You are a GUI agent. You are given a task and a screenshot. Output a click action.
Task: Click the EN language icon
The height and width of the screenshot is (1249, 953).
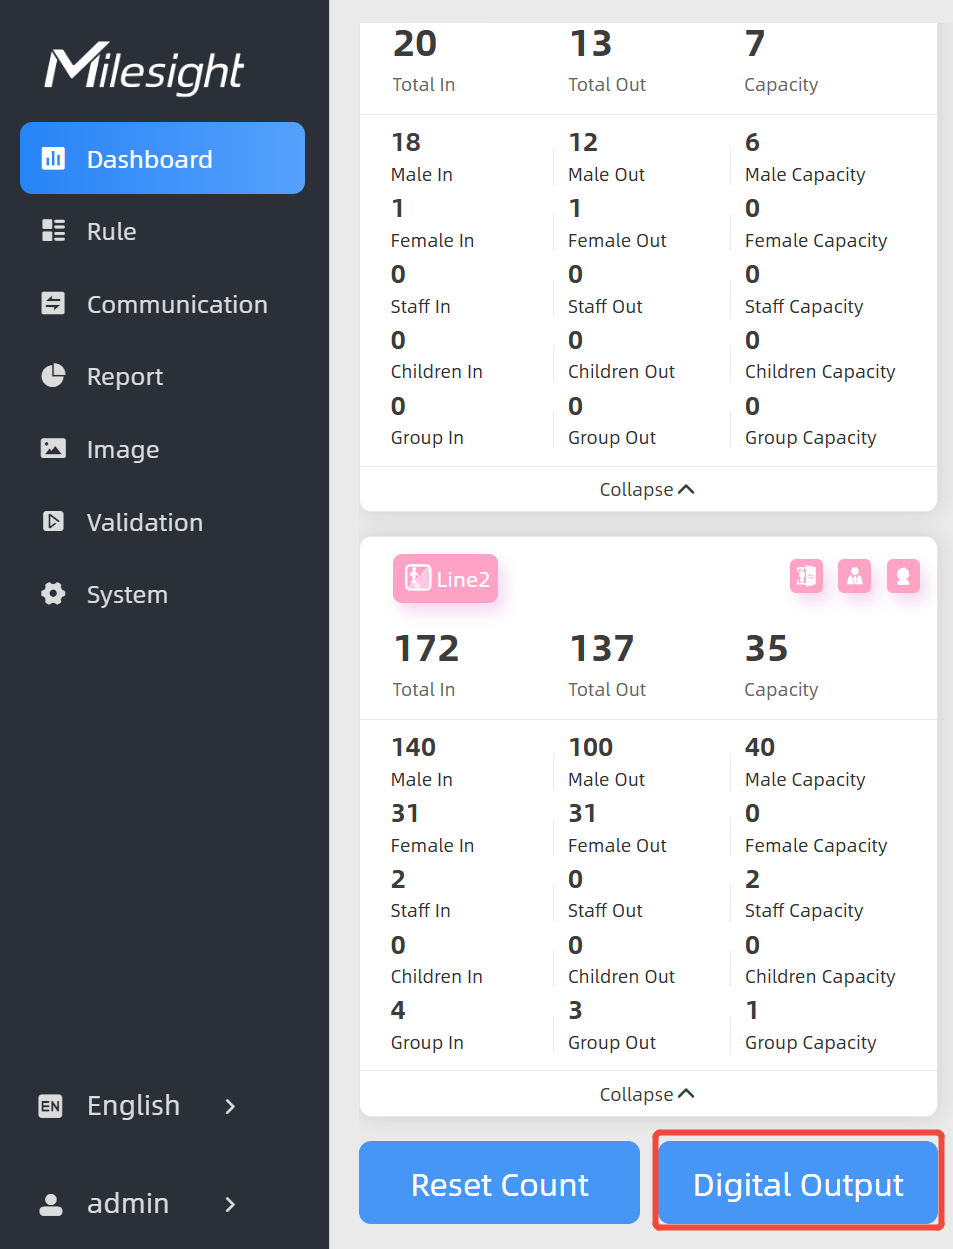tap(50, 1106)
